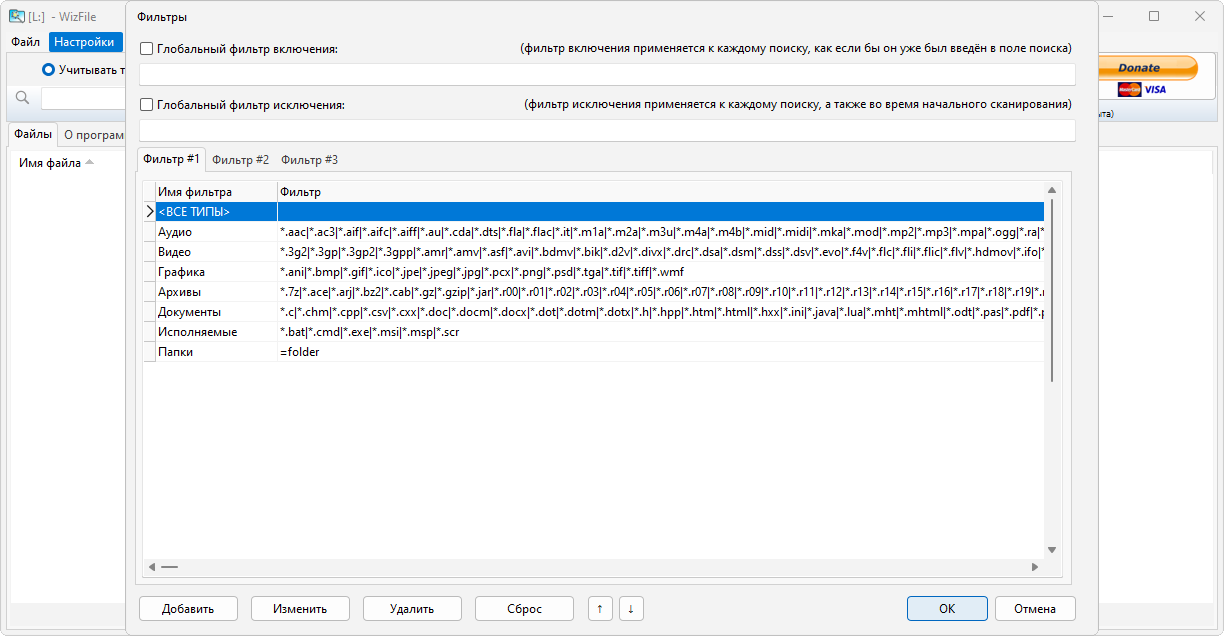The image size is (1224, 636).
Task: Switch to the Фильтр #3 tab
Action: click(309, 159)
